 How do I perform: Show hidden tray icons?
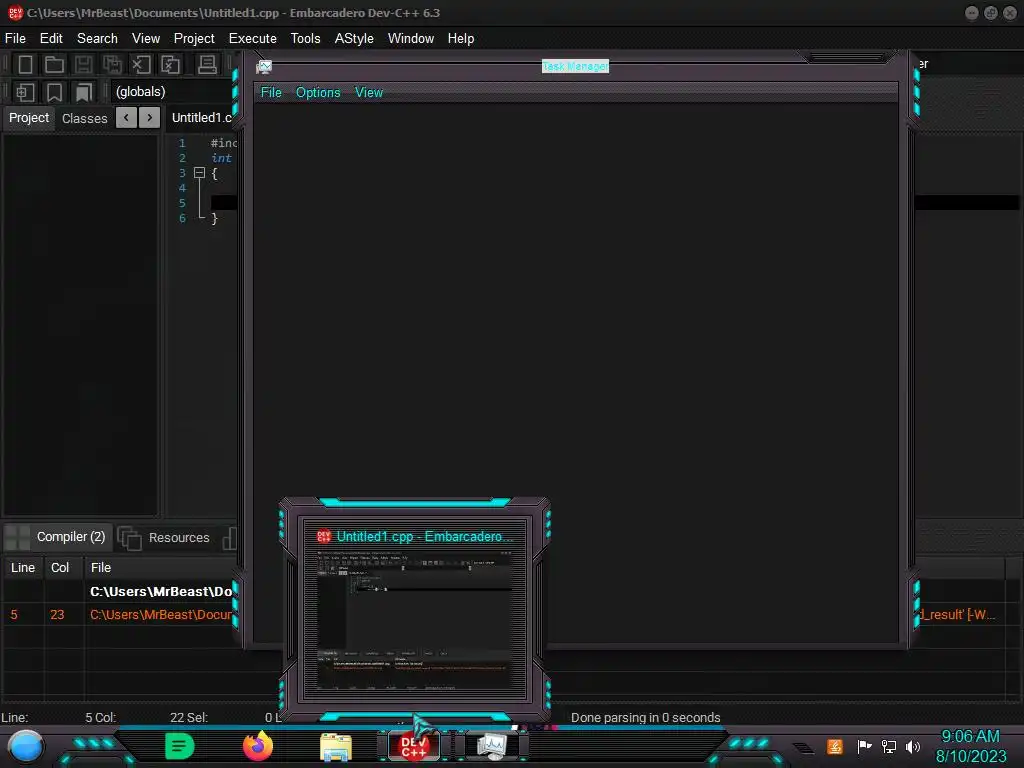(803, 748)
